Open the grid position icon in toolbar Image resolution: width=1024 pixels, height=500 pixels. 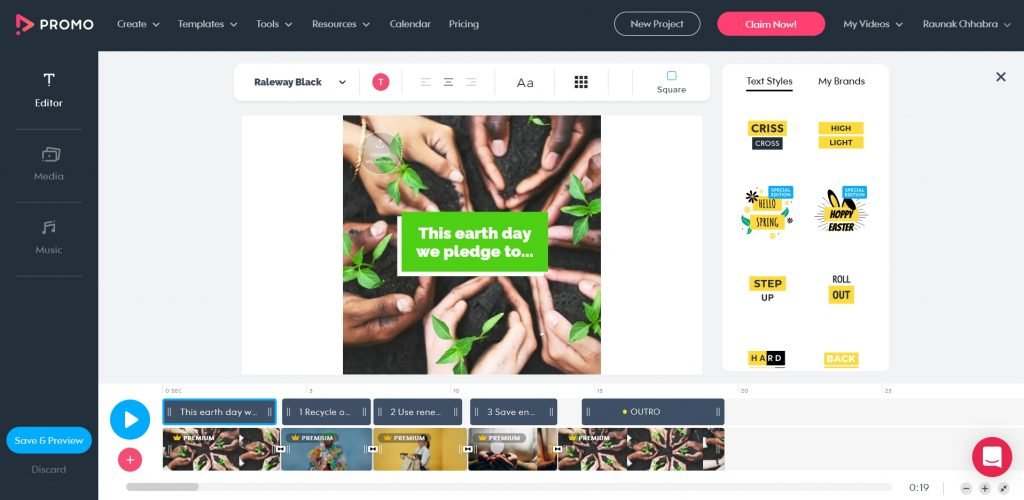pos(581,82)
